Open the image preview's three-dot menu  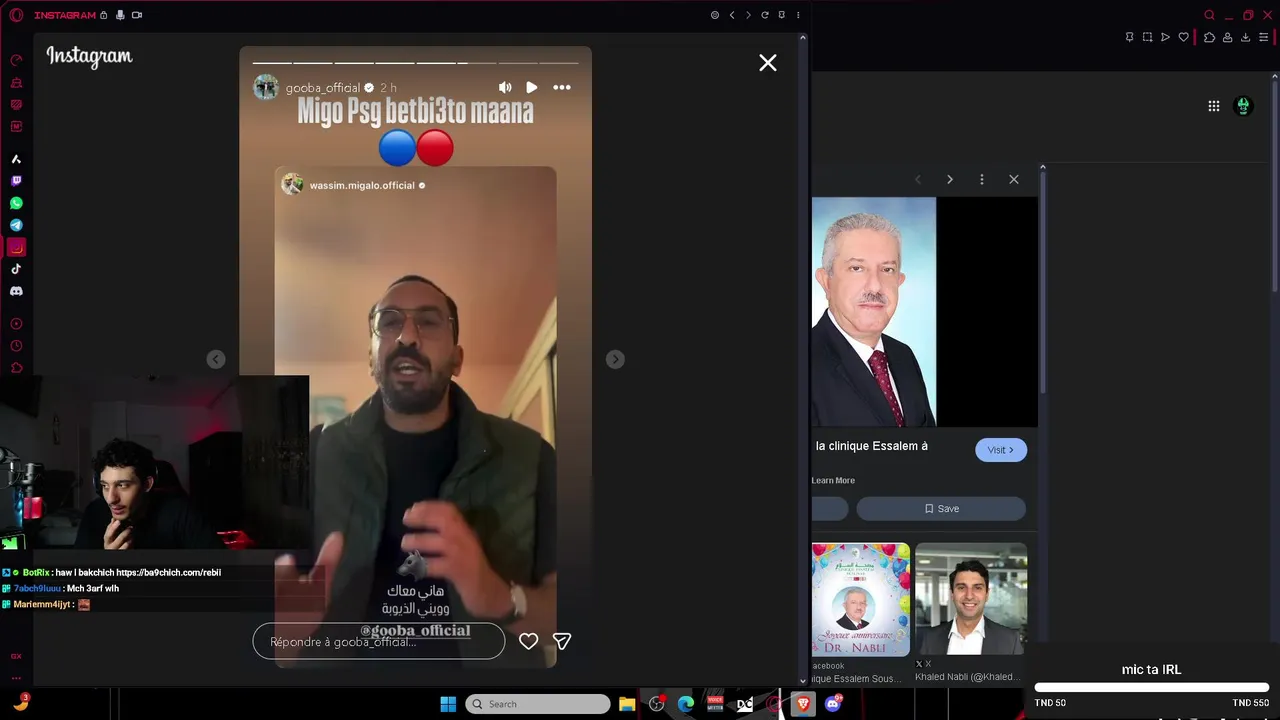982,179
